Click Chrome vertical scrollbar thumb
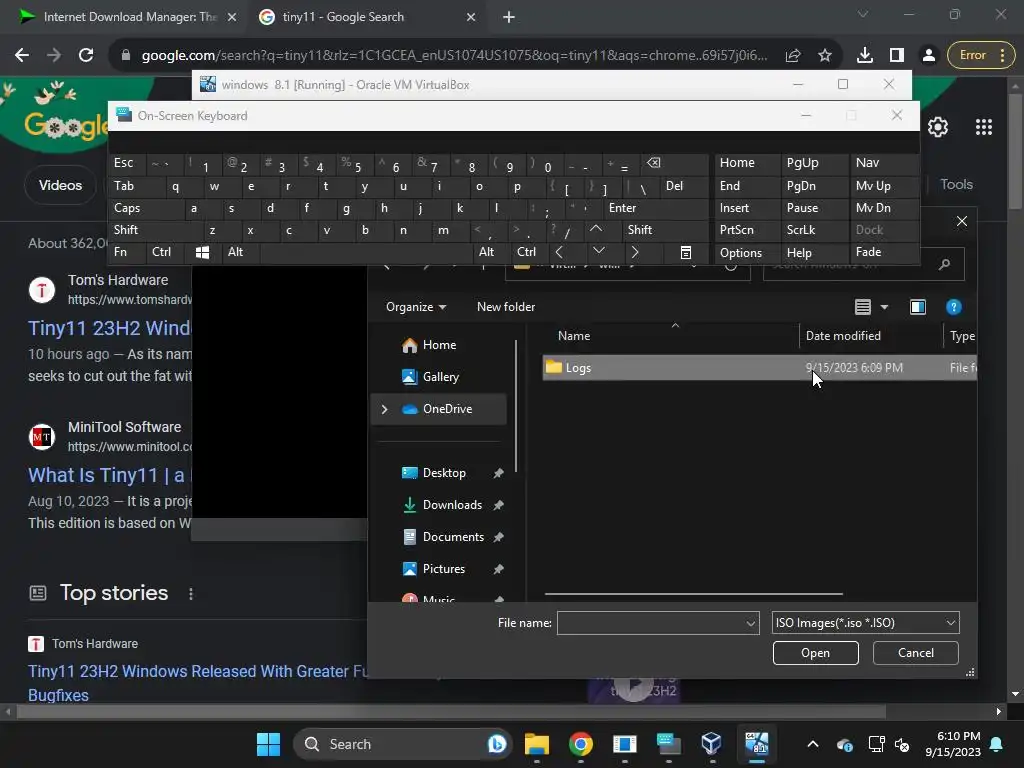 (x=1015, y=152)
